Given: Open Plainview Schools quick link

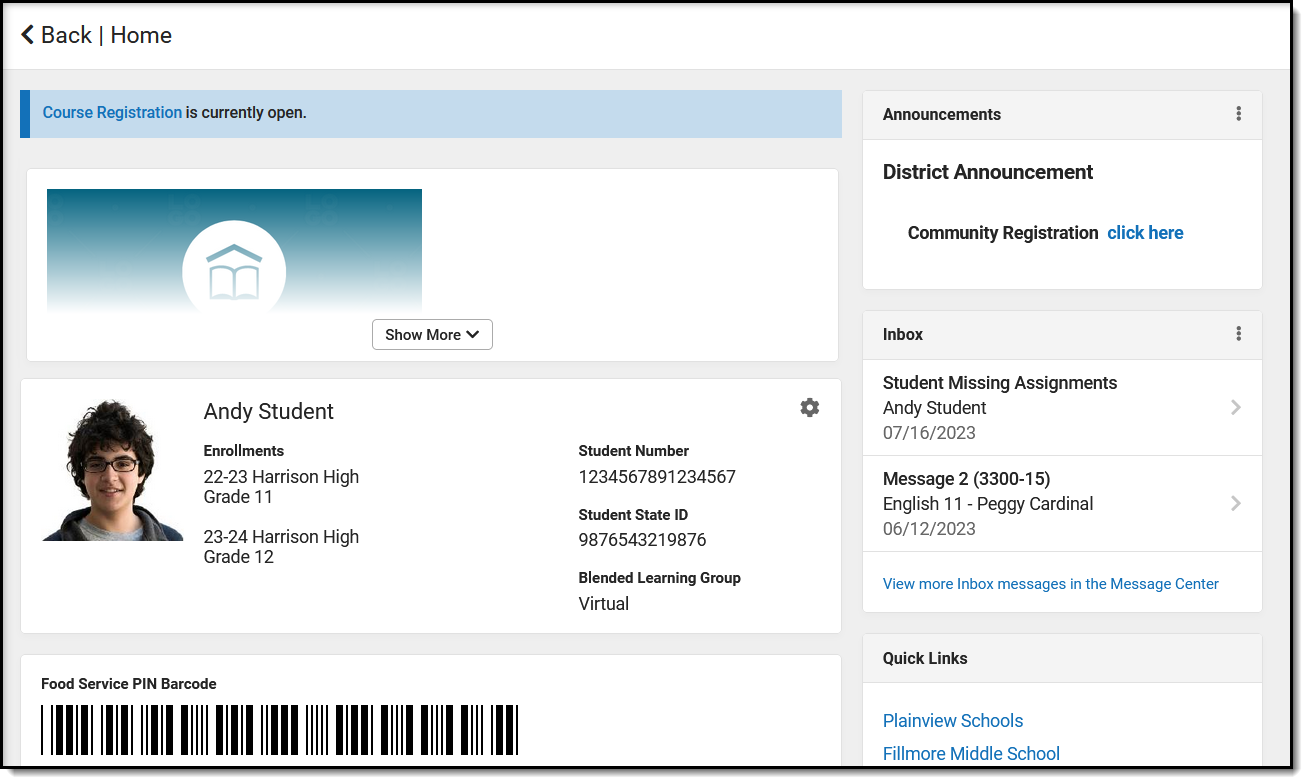Looking at the screenshot, I should pos(953,721).
